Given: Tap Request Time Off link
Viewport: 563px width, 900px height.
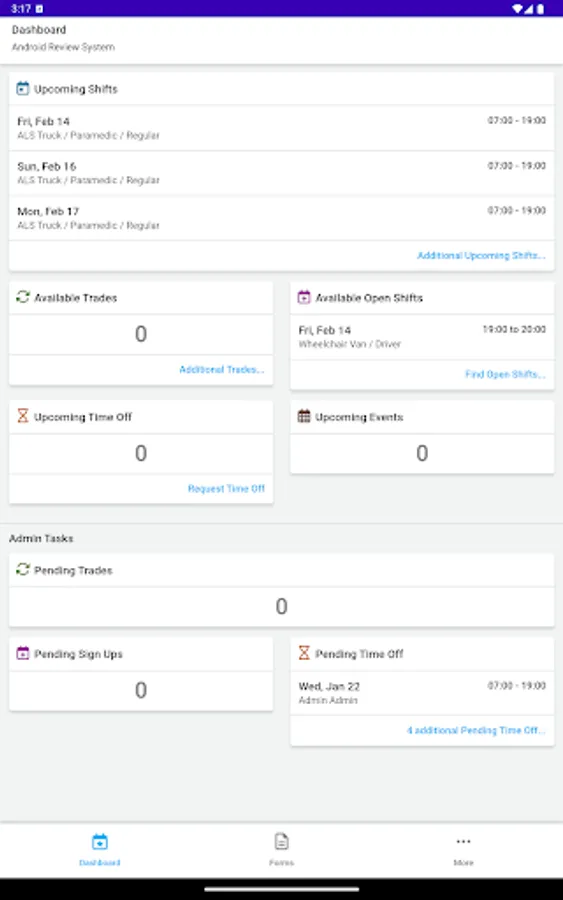Looking at the screenshot, I should click(226, 488).
